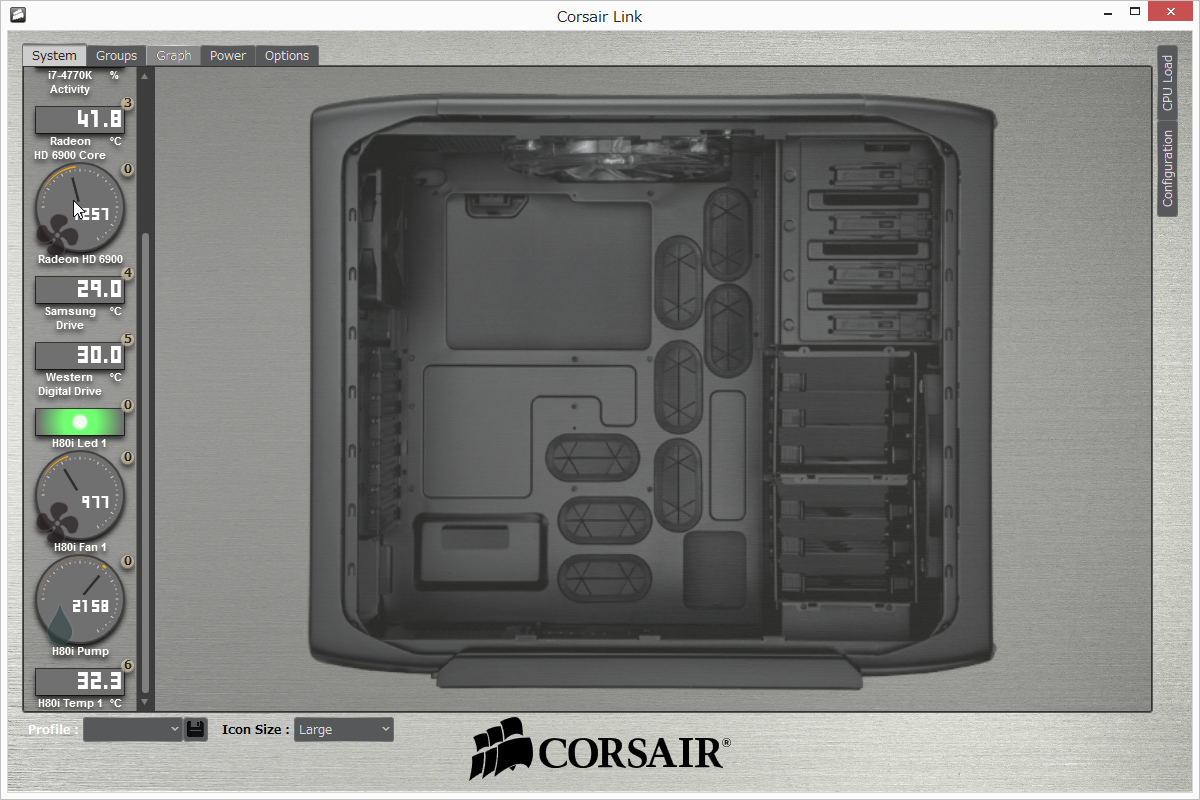Click the sensor list scrollbar thumb
Image resolution: width=1200 pixels, height=800 pixels.
click(x=145, y=462)
